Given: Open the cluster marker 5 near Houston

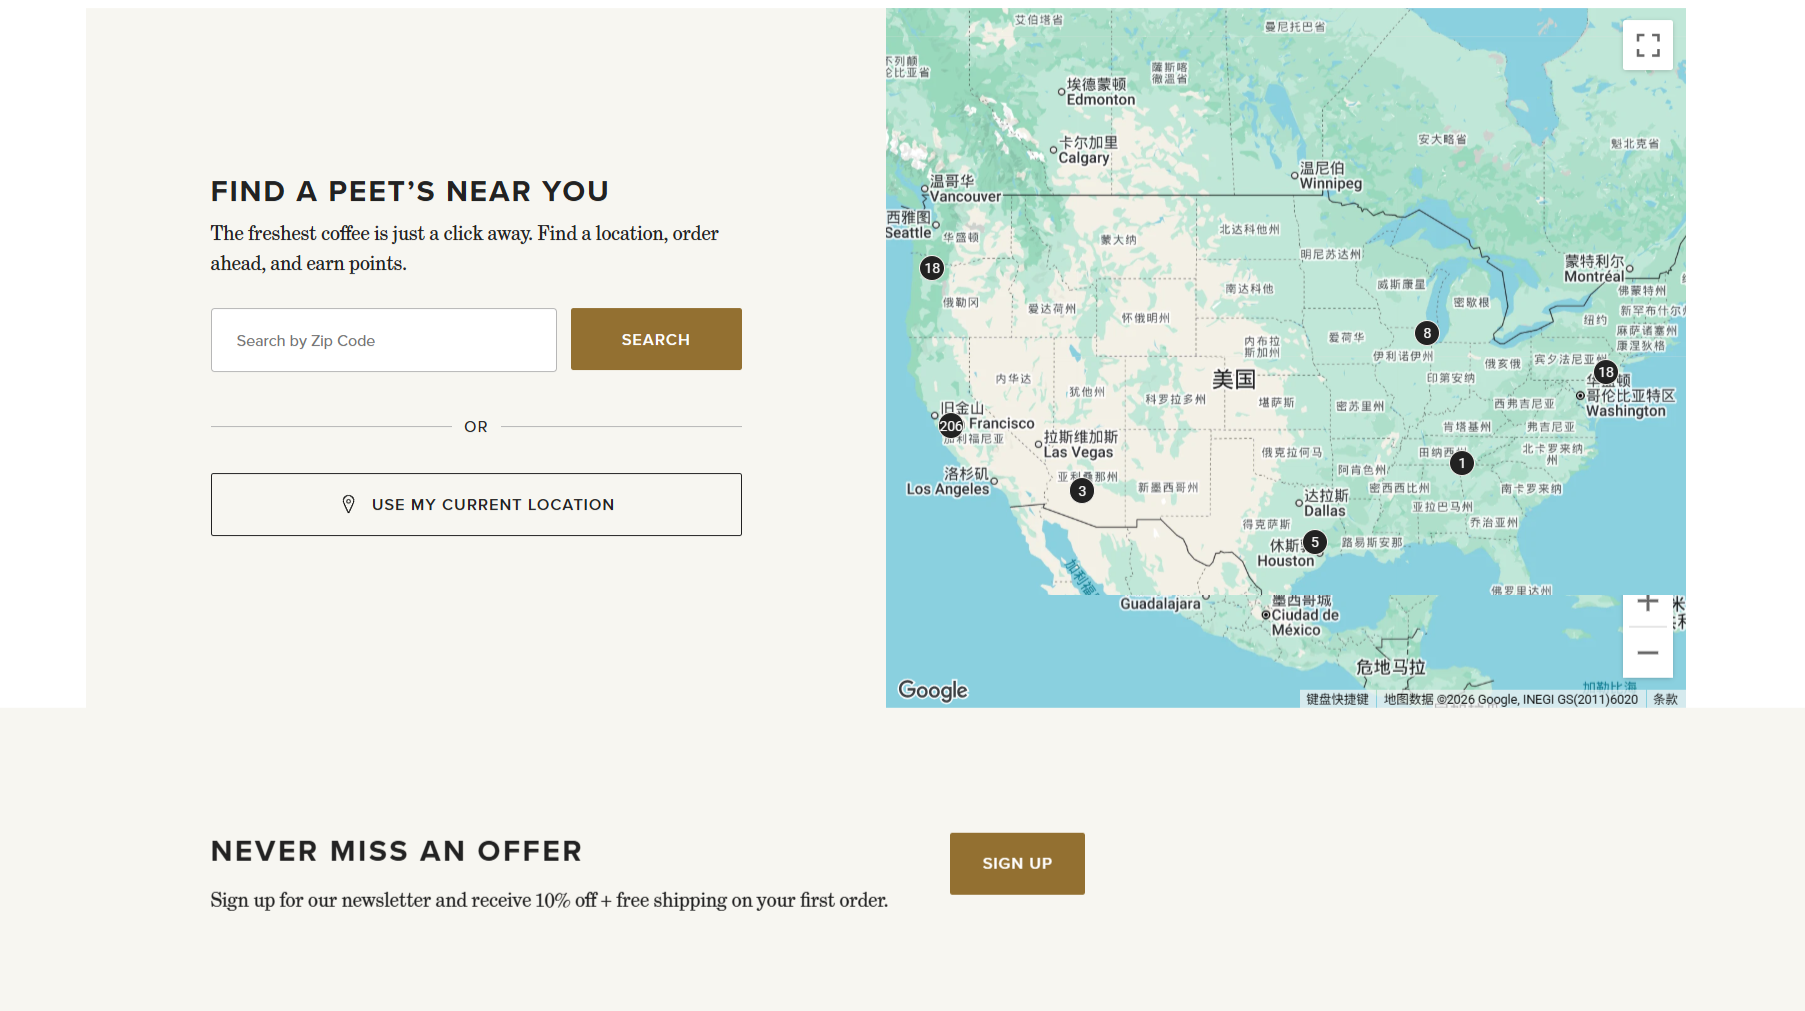Looking at the screenshot, I should [1315, 542].
